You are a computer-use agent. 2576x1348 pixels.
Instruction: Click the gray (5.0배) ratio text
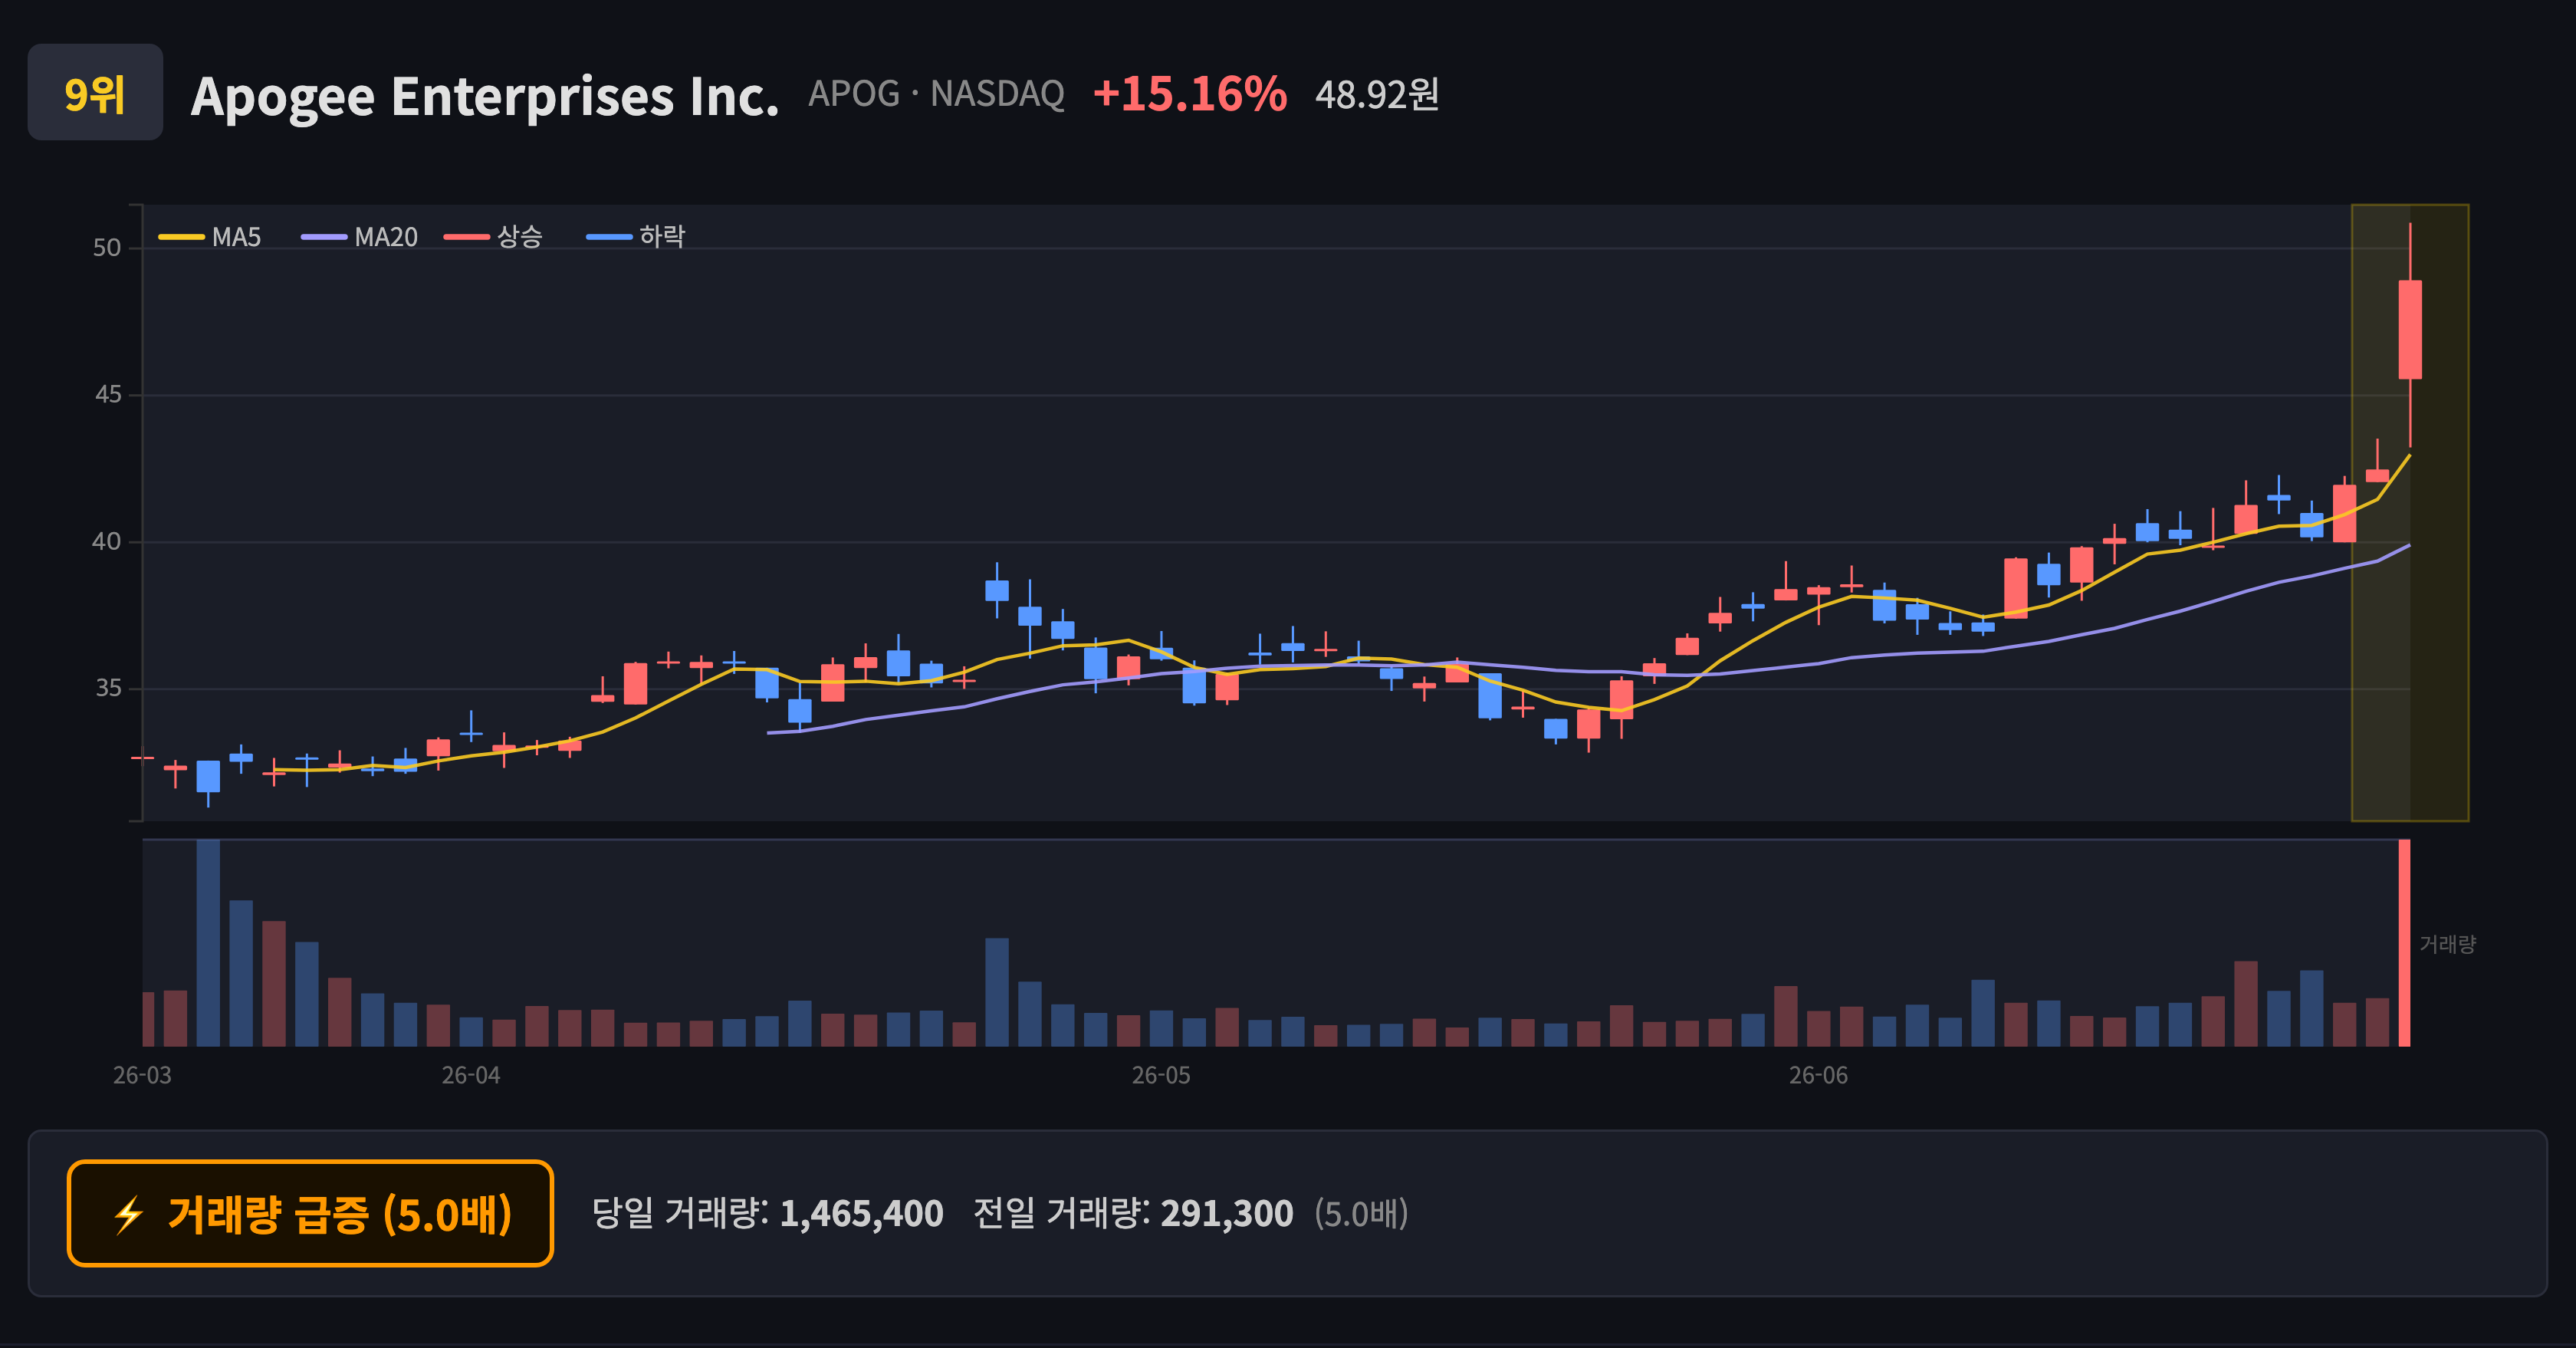pyautogui.click(x=1361, y=1214)
